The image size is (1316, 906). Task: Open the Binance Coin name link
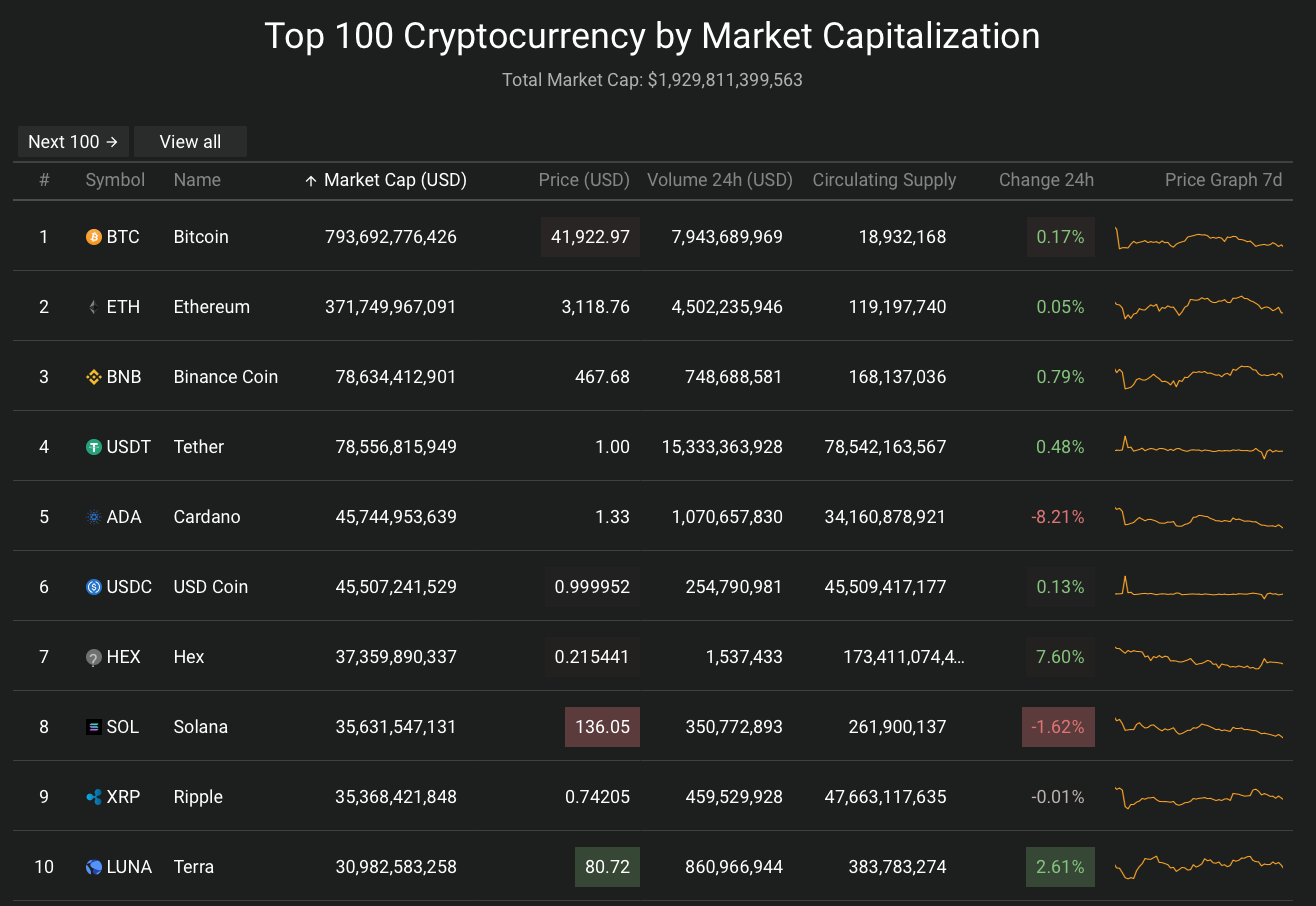tap(225, 377)
